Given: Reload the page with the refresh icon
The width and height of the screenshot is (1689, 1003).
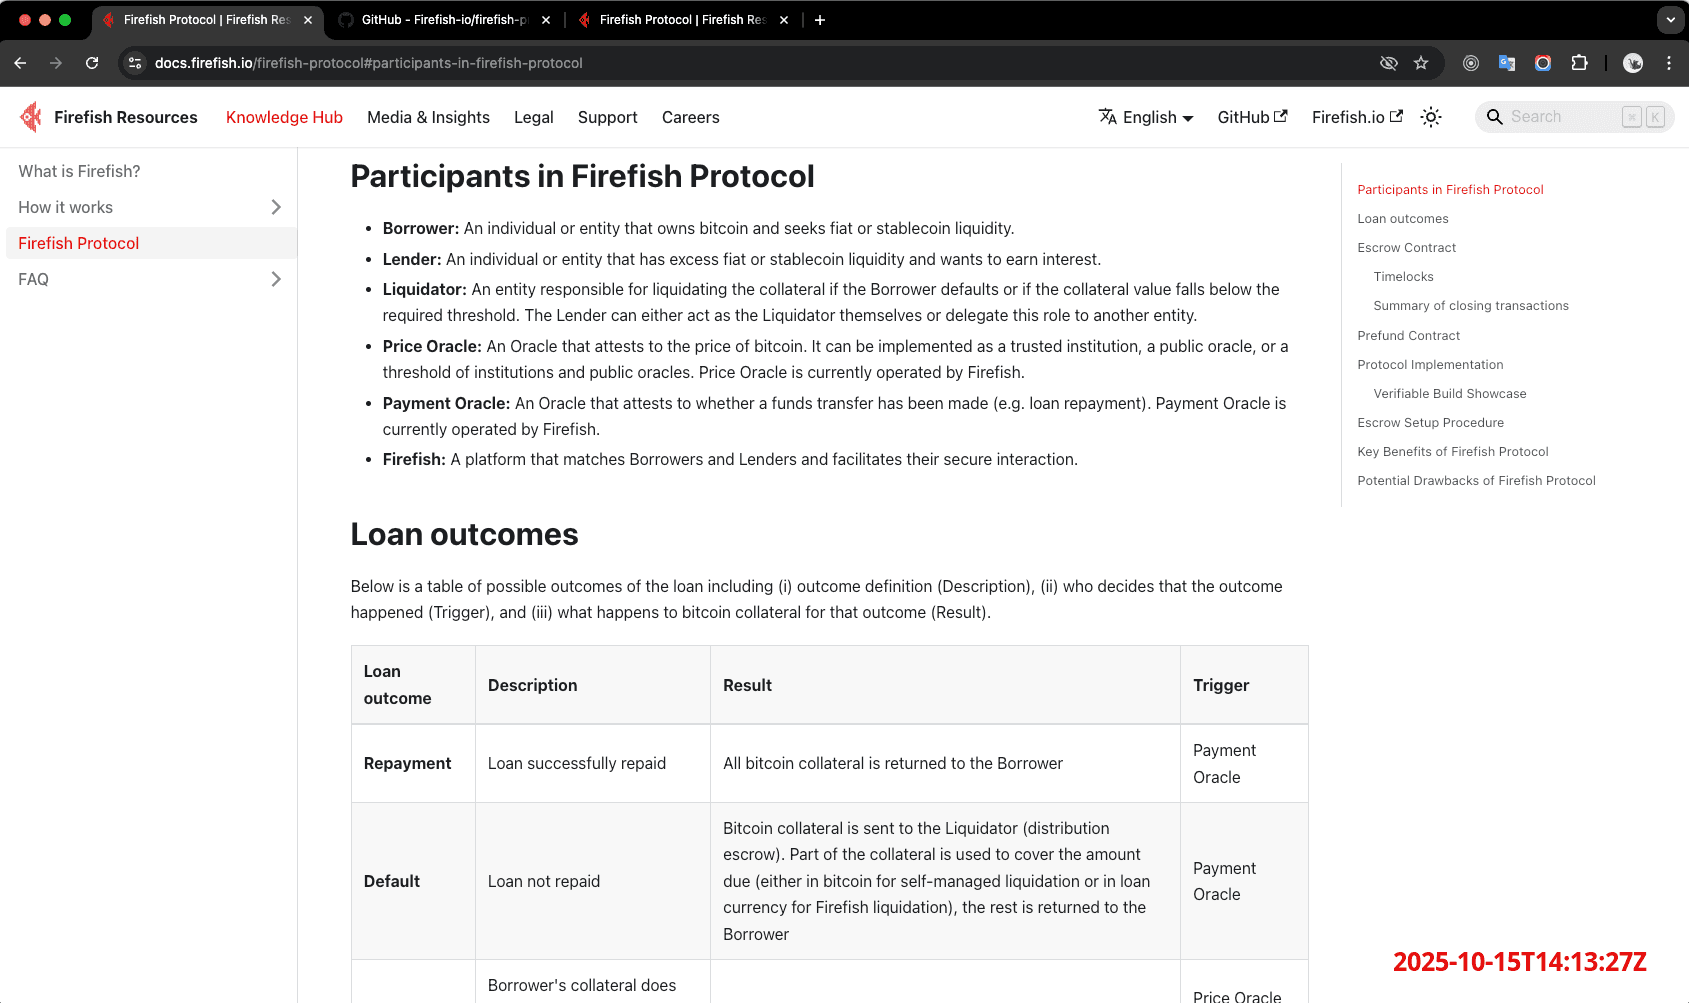Looking at the screenshot, I should 92,62.
